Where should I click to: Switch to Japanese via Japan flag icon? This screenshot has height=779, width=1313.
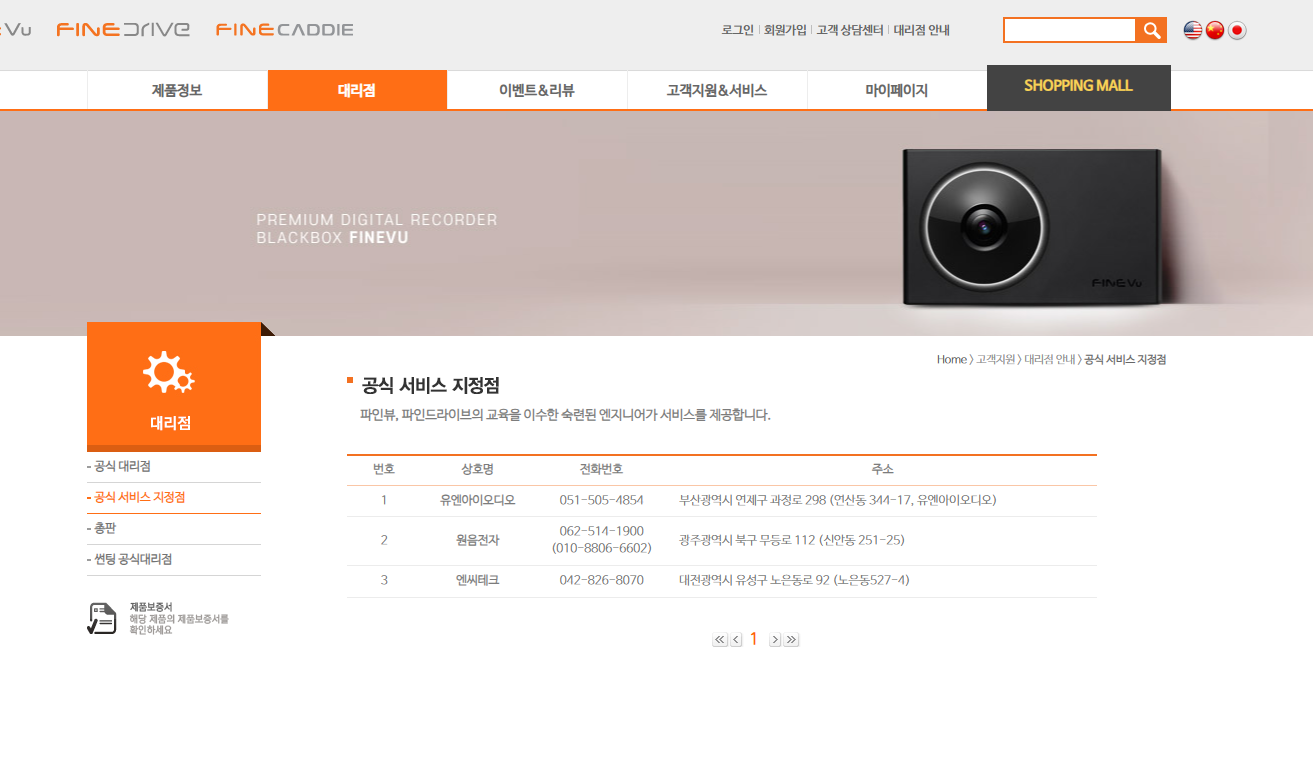click(x=1237, y=30)
